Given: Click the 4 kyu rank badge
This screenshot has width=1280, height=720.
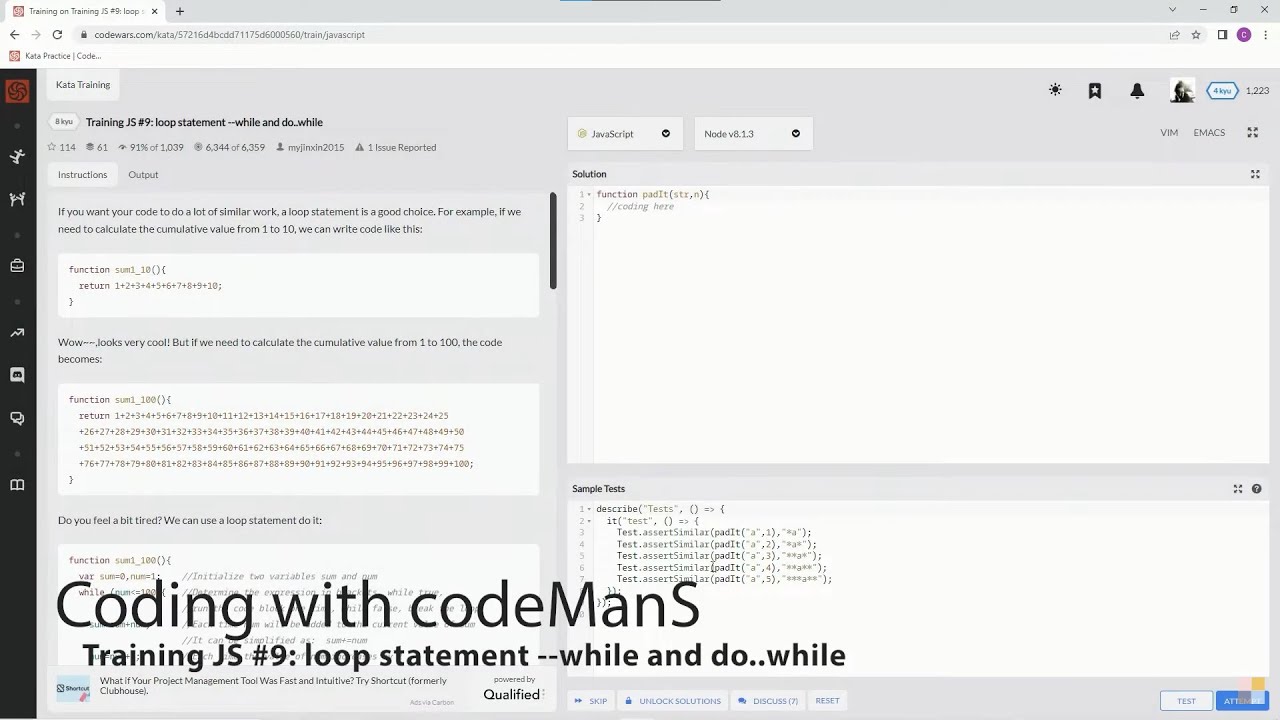Looking at the screenshot, I should (x=1222, y=90).
